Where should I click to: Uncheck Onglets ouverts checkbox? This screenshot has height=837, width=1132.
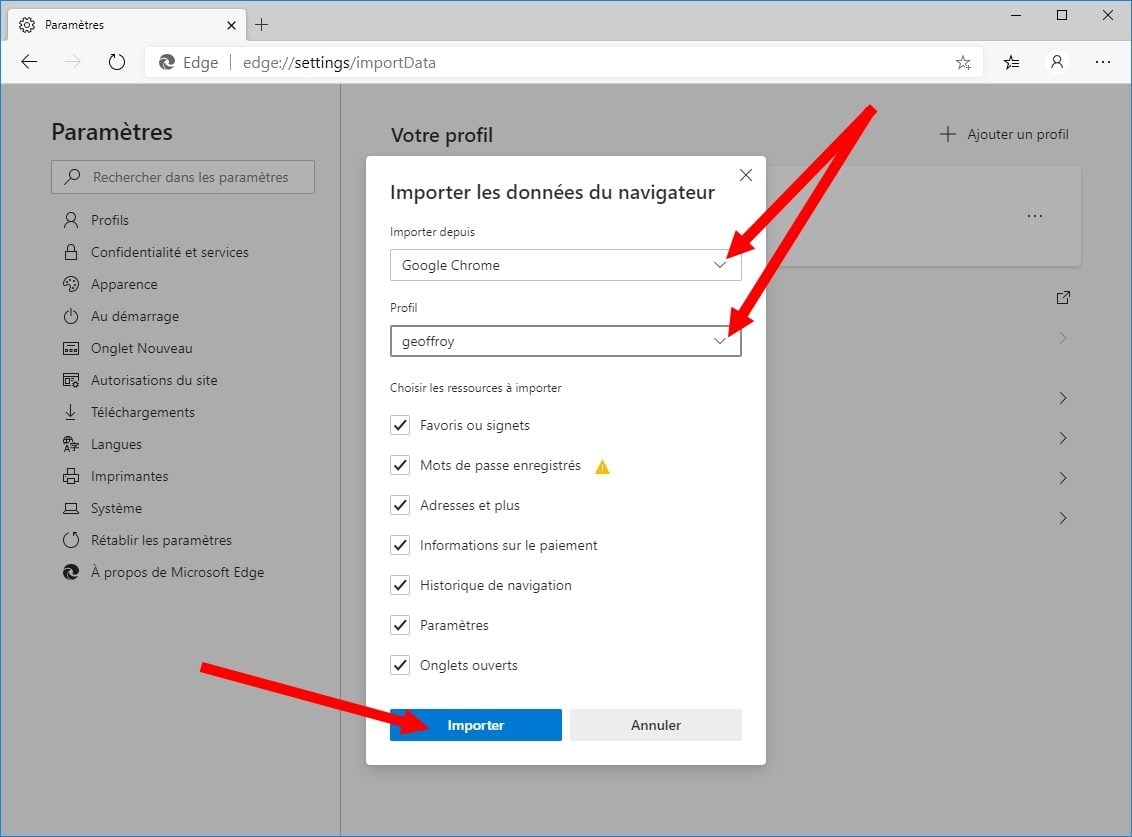[400, 664]
